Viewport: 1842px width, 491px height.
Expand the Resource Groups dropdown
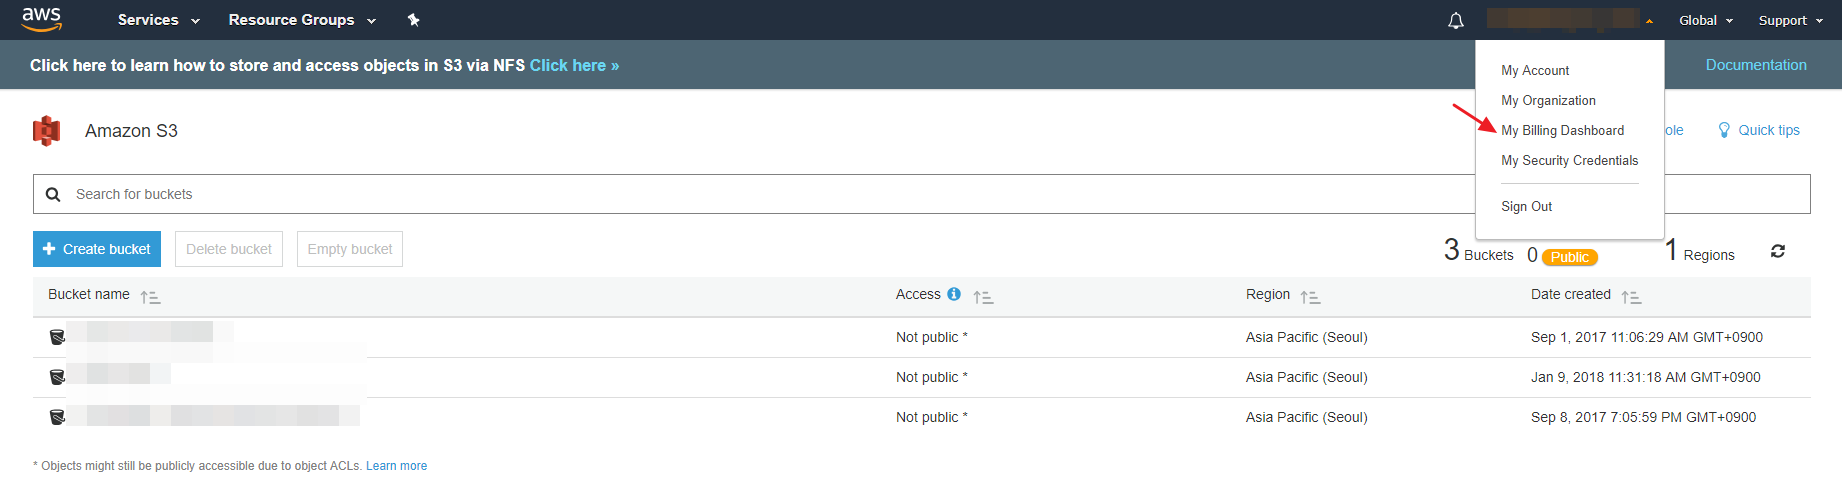(x=301, y=20)
